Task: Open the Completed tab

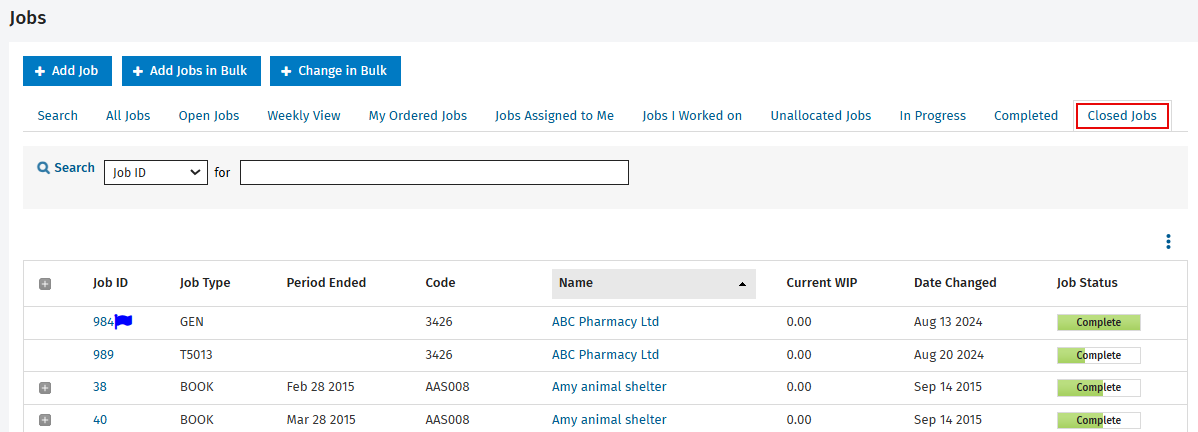Action: point(1026,116)
